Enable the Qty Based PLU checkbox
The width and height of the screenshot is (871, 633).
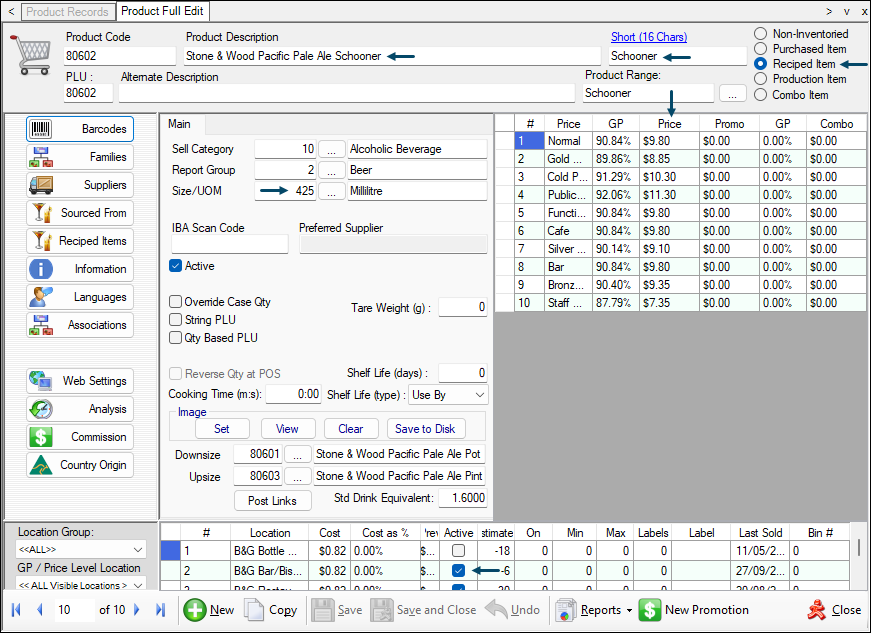[176, 338]
